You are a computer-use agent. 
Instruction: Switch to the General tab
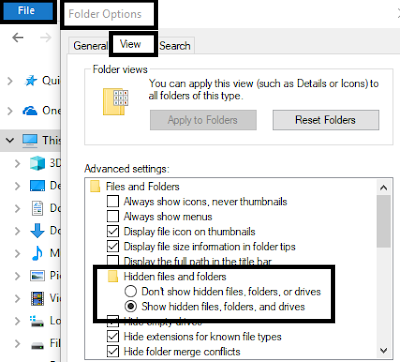click(x=90, y=46)
